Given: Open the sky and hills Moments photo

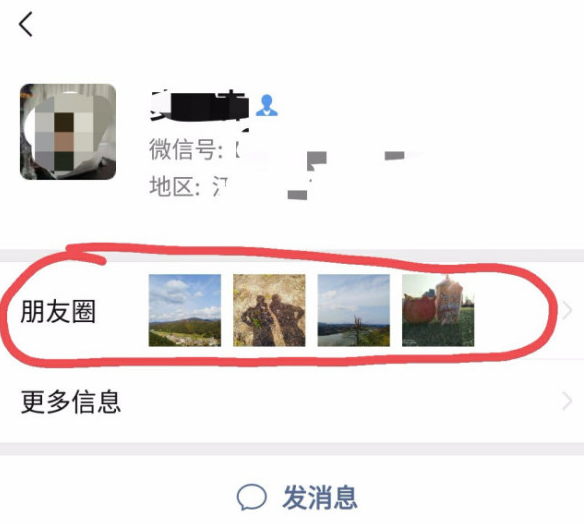Looking at the screenshot, I should point(185,311).
